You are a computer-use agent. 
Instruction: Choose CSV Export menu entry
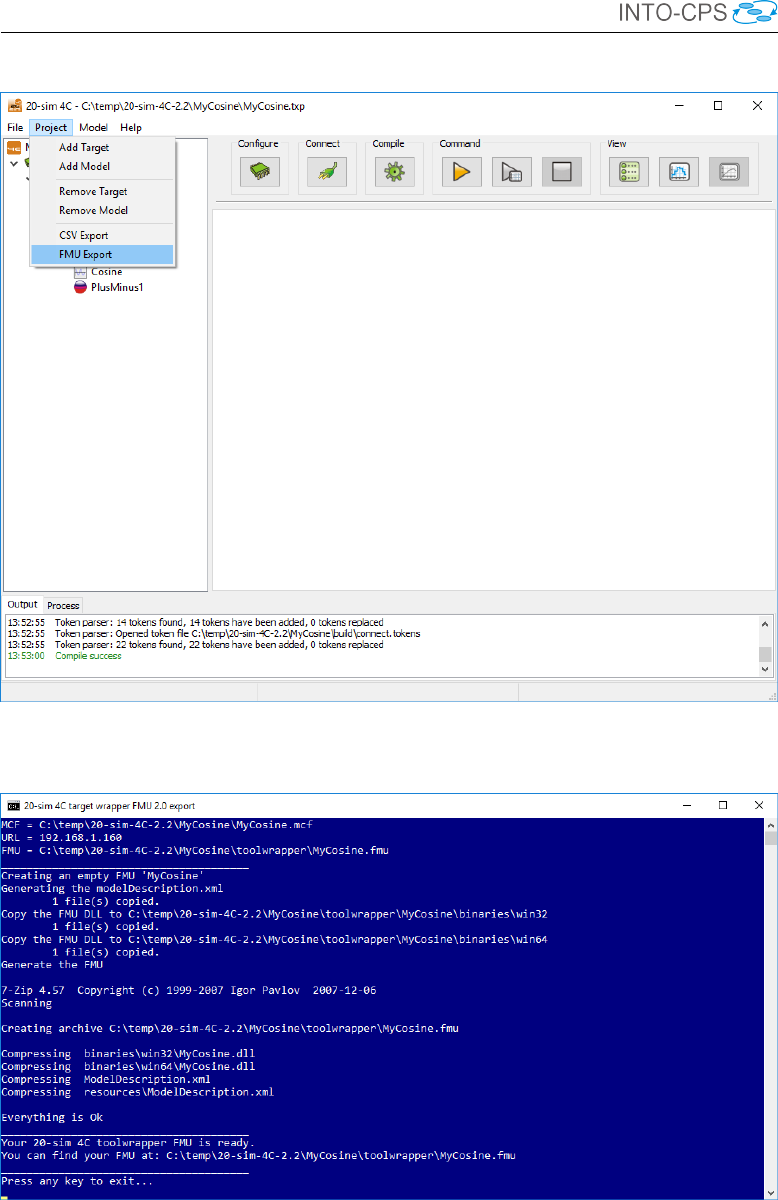pyautogui.click(x=102, y=235)
